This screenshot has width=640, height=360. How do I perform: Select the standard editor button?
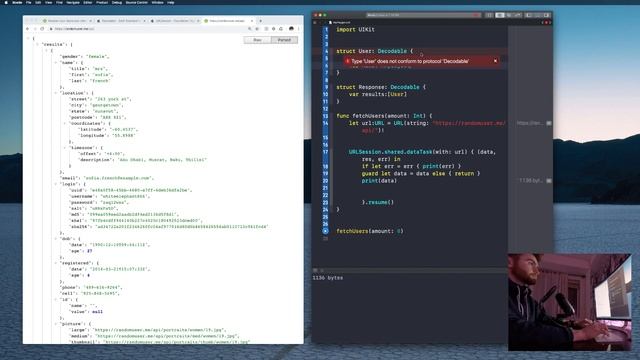click(500, 15)
